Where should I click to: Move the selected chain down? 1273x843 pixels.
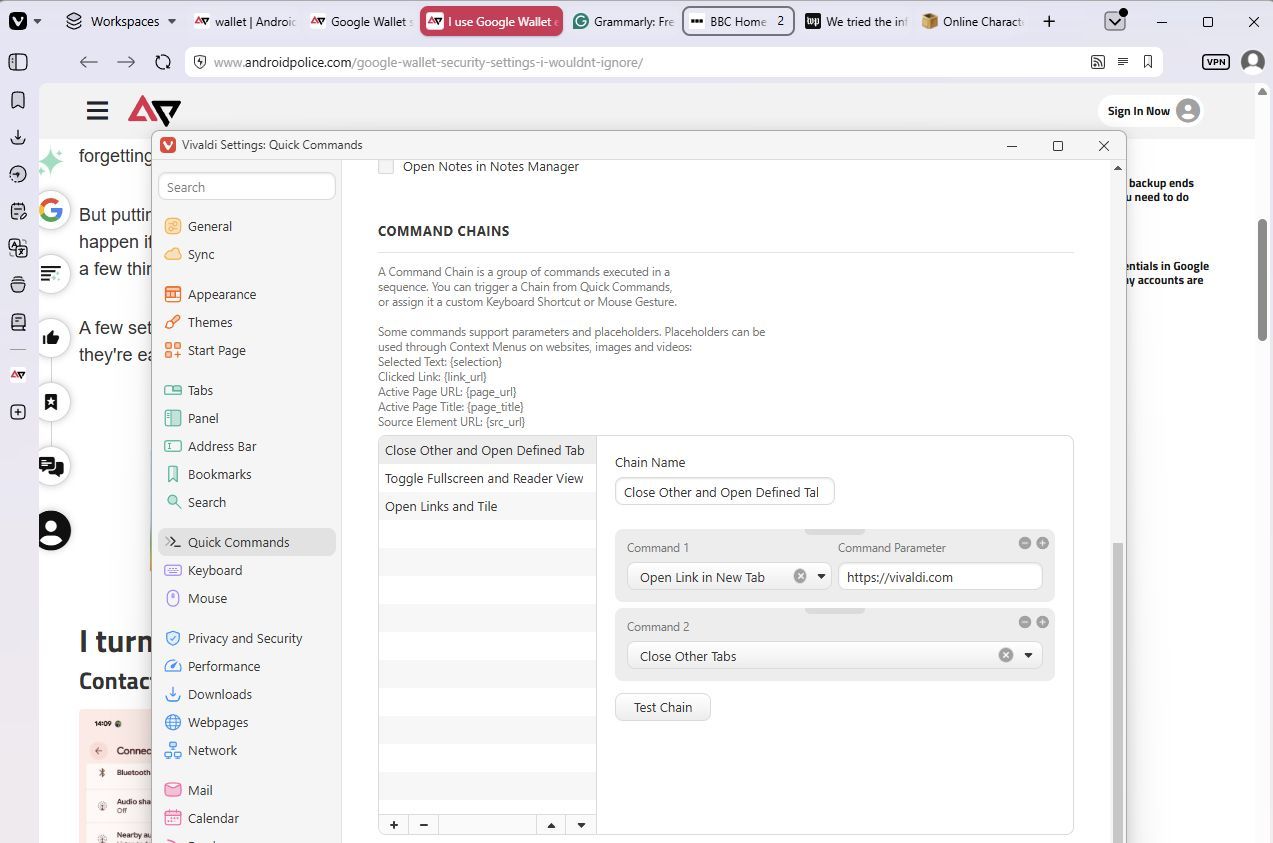(x=581, y=825)
